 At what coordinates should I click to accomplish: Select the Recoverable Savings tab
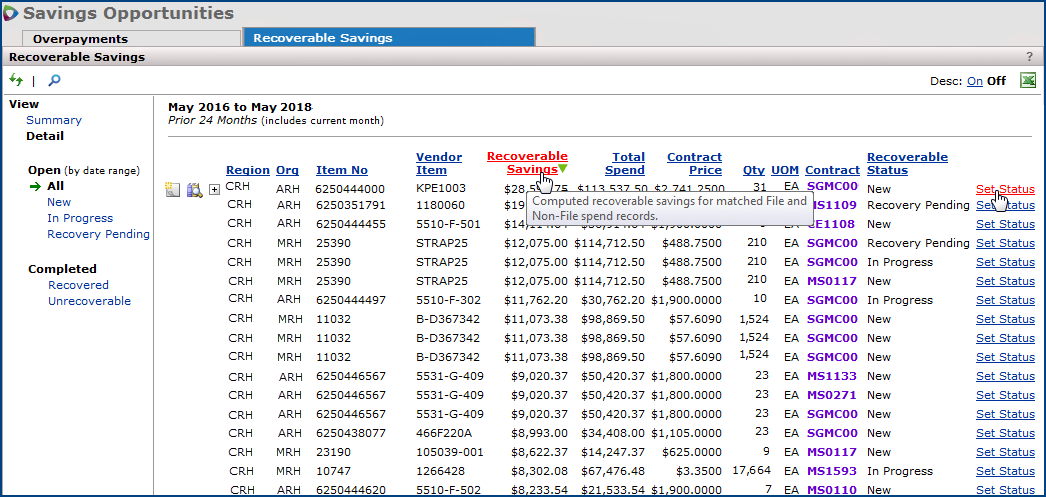pyautogui.click(x=322, y=38)
